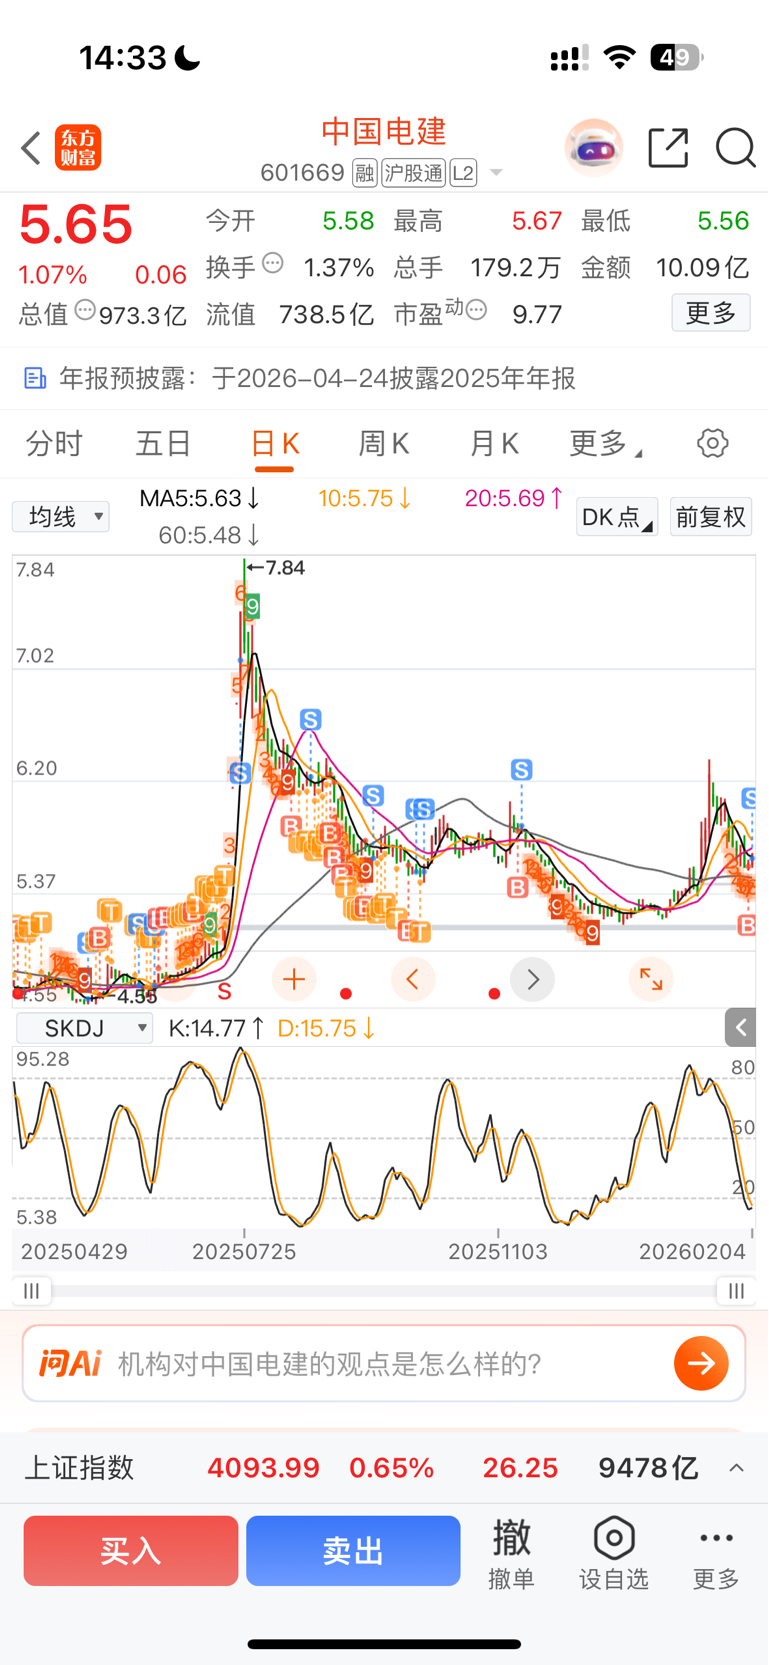The image size is (769, 1665).
Task: Share the stock page via export icon
Action: pos(668,148)
